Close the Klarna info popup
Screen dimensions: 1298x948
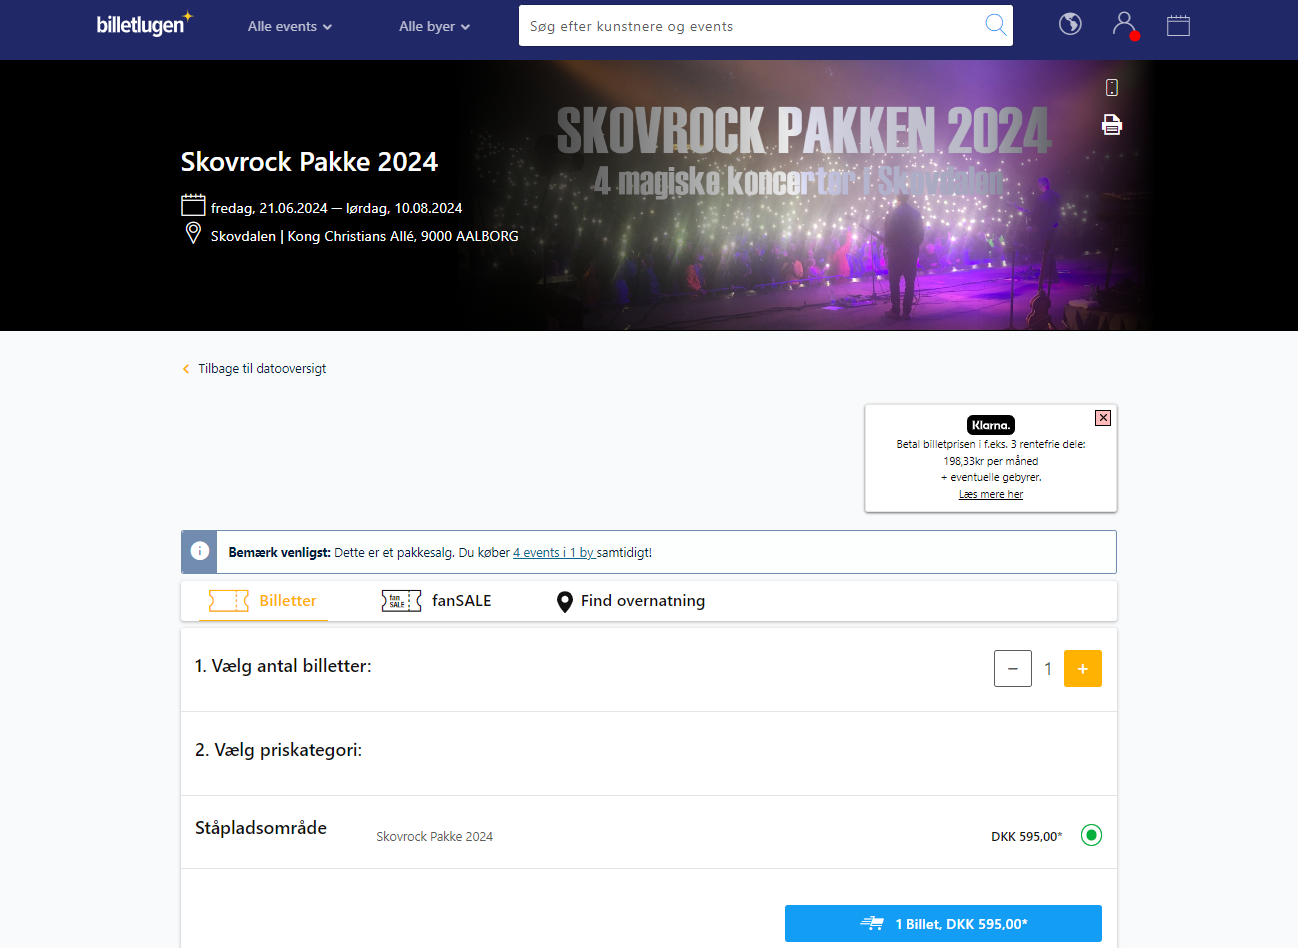click(1102, 418)
